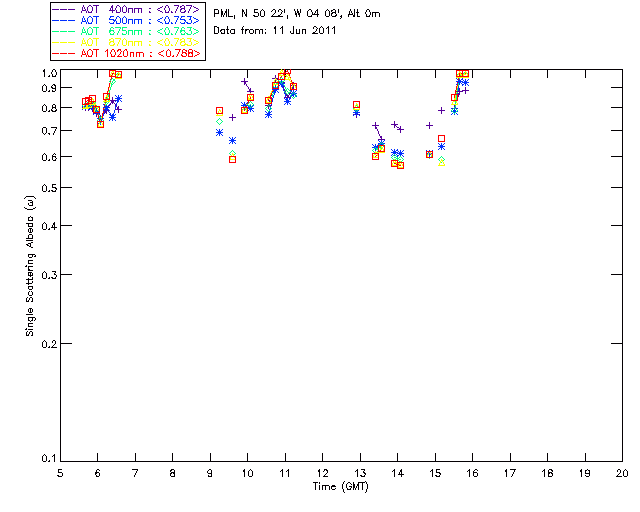Click the 5 on the time axis
The width and height of the screenshot is (640, 512).
(x=60, y=472)
